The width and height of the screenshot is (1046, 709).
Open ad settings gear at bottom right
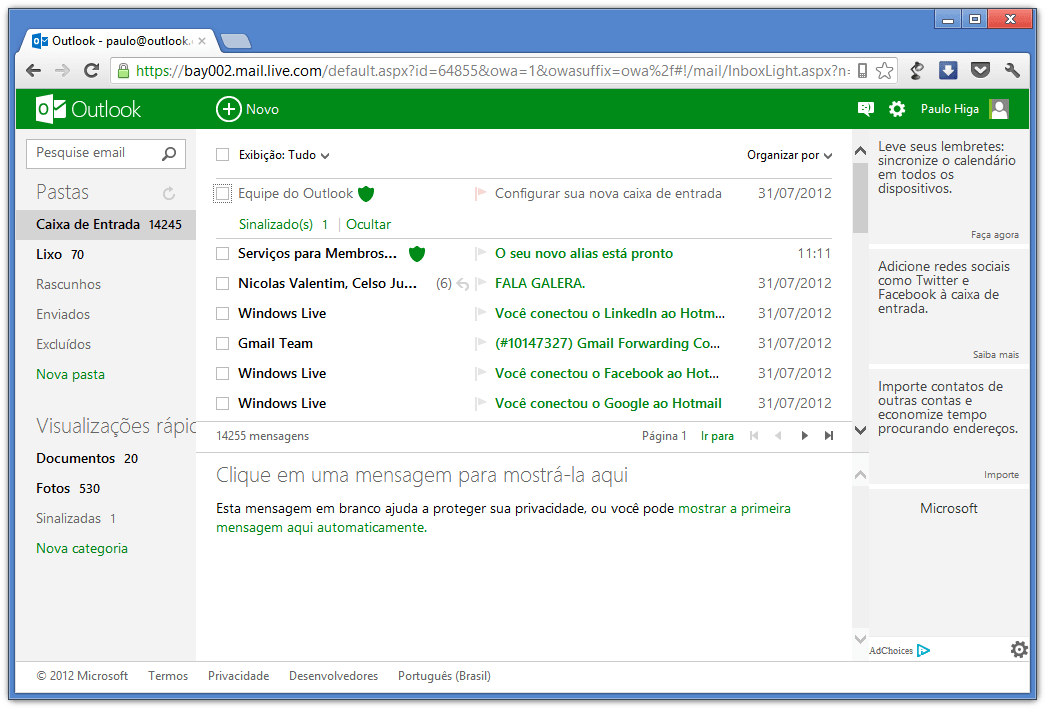coord(1019,650)
